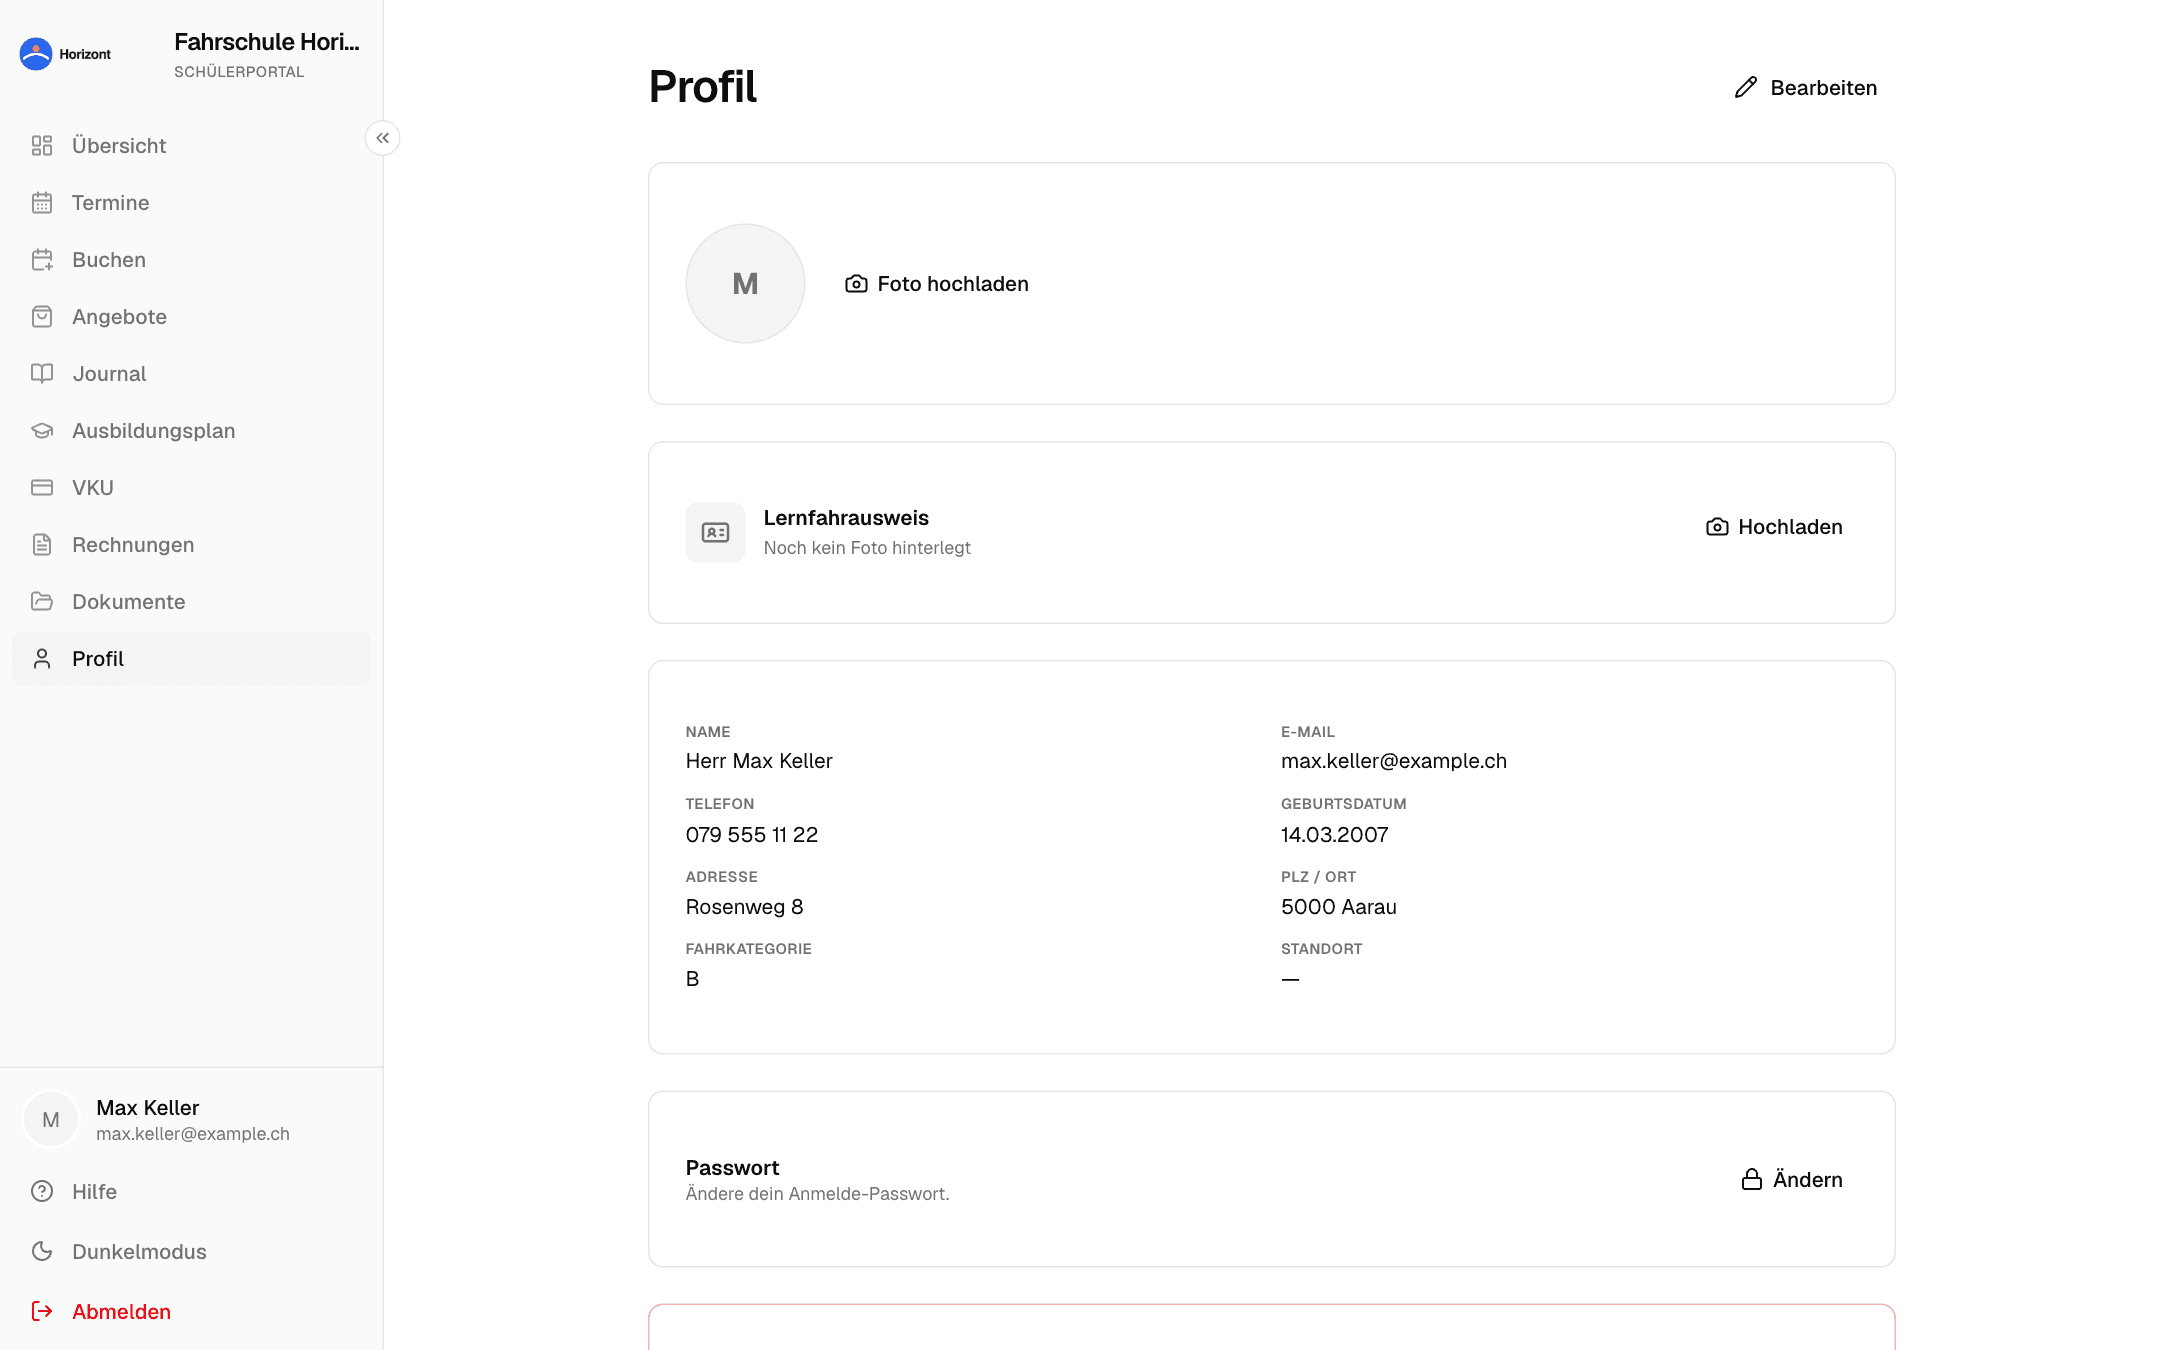
Task: Click the Übersicht dashboard icon
Action: pos(42,146)
